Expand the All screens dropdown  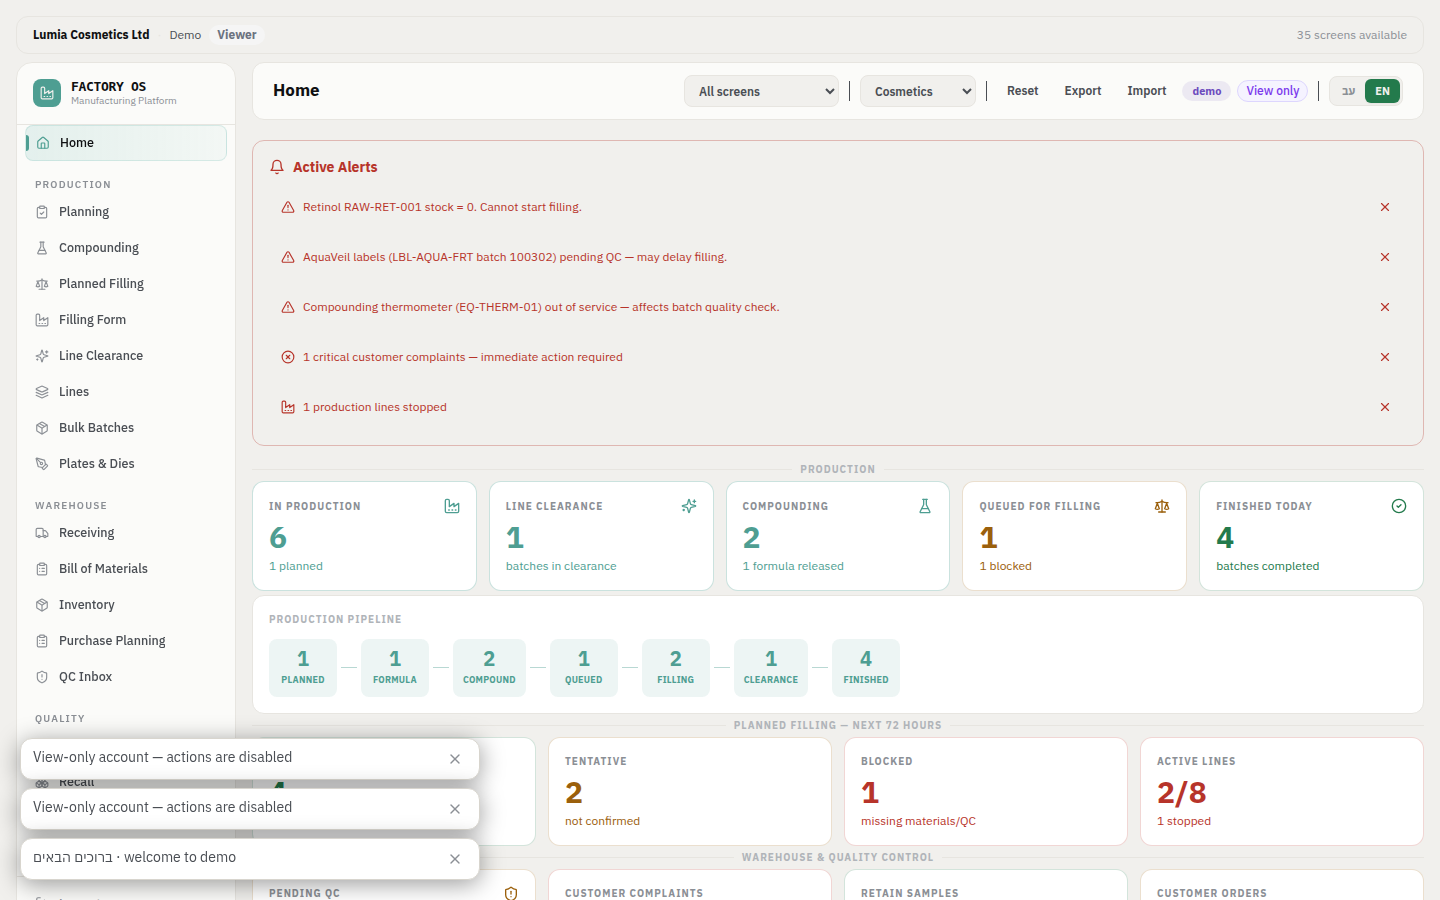click(x=762, y=91)
